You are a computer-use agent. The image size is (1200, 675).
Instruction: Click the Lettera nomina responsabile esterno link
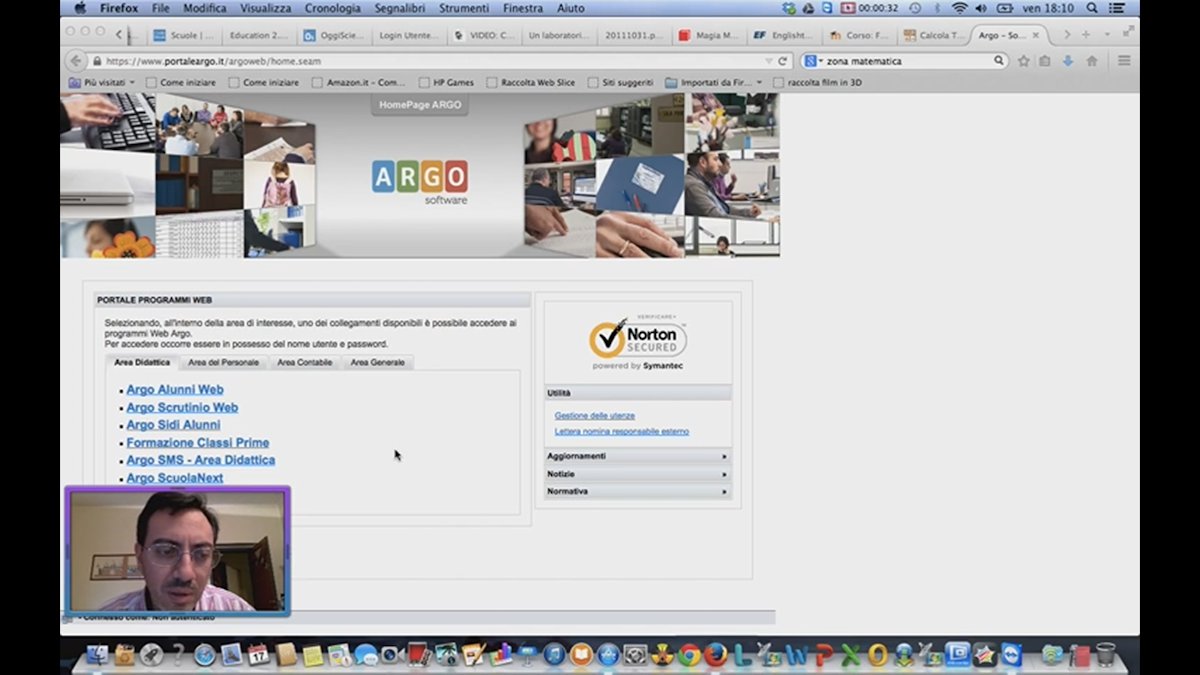(x=622, y=432)
